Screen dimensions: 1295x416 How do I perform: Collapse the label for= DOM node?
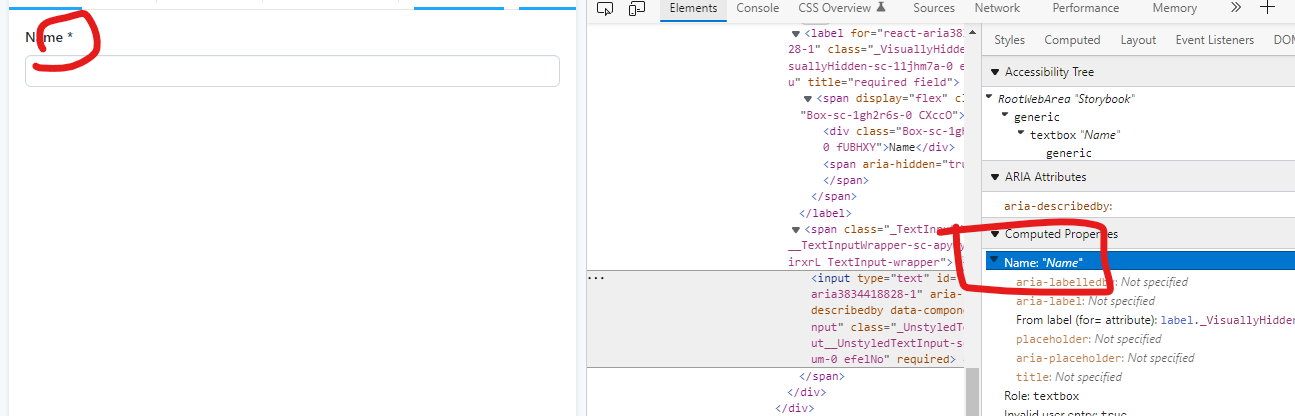tap(796, 33)
